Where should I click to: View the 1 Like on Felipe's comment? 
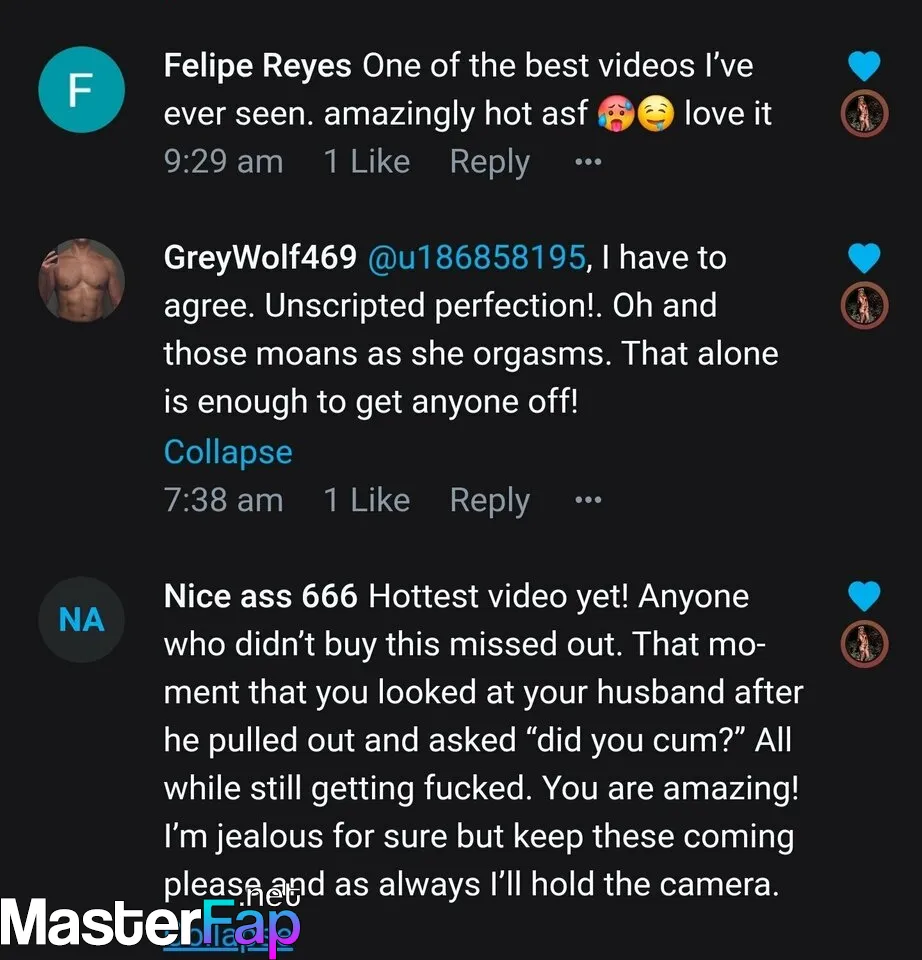(x=366, y=162)
